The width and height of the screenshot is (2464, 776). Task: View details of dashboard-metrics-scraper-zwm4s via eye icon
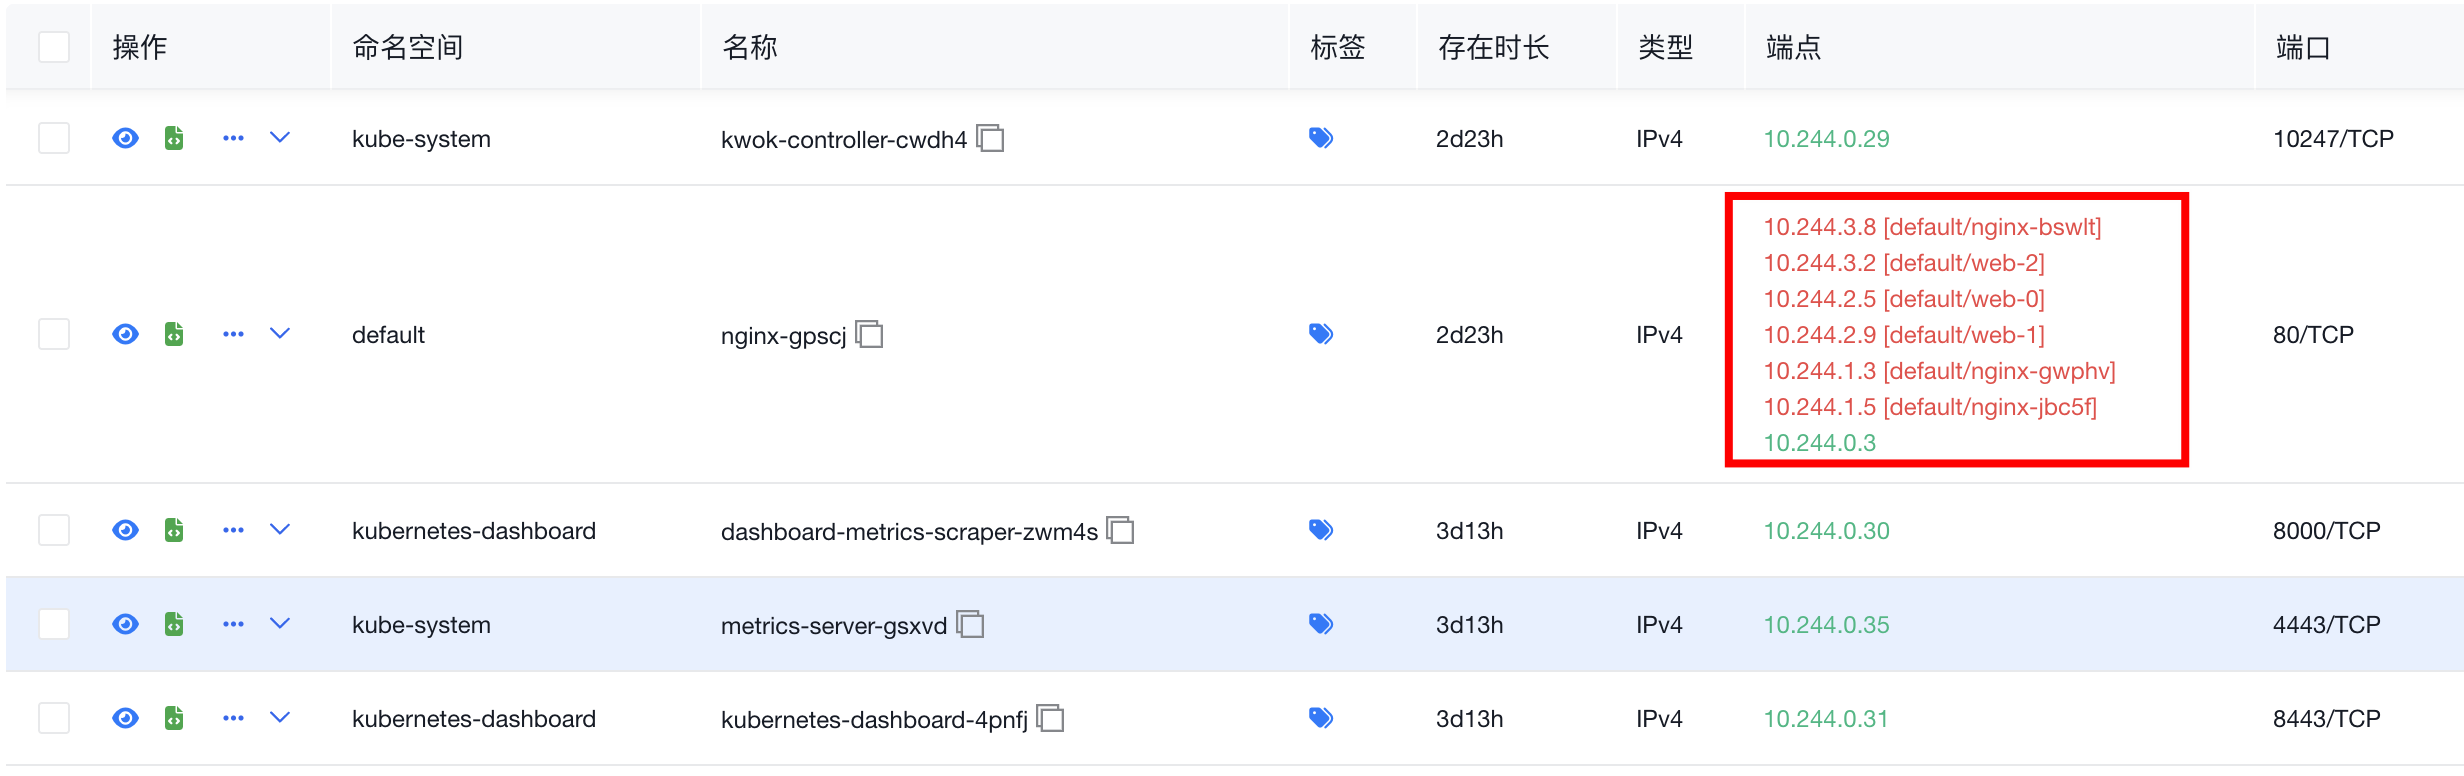click(125, 530)
